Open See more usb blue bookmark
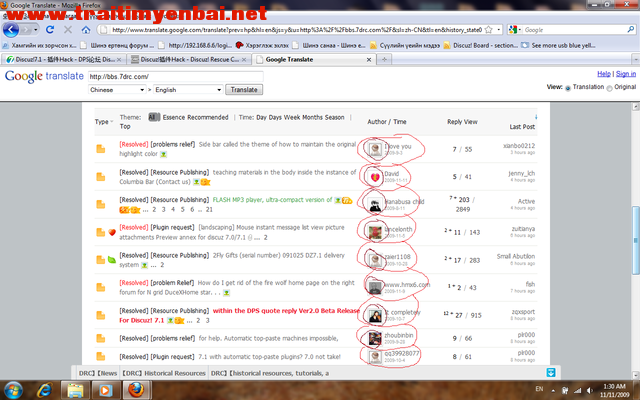 pos(558,45)
